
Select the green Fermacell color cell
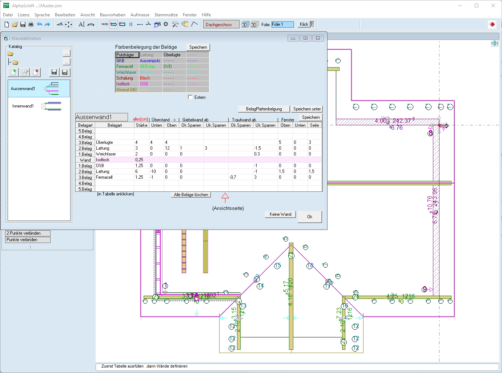click(127, 66)
